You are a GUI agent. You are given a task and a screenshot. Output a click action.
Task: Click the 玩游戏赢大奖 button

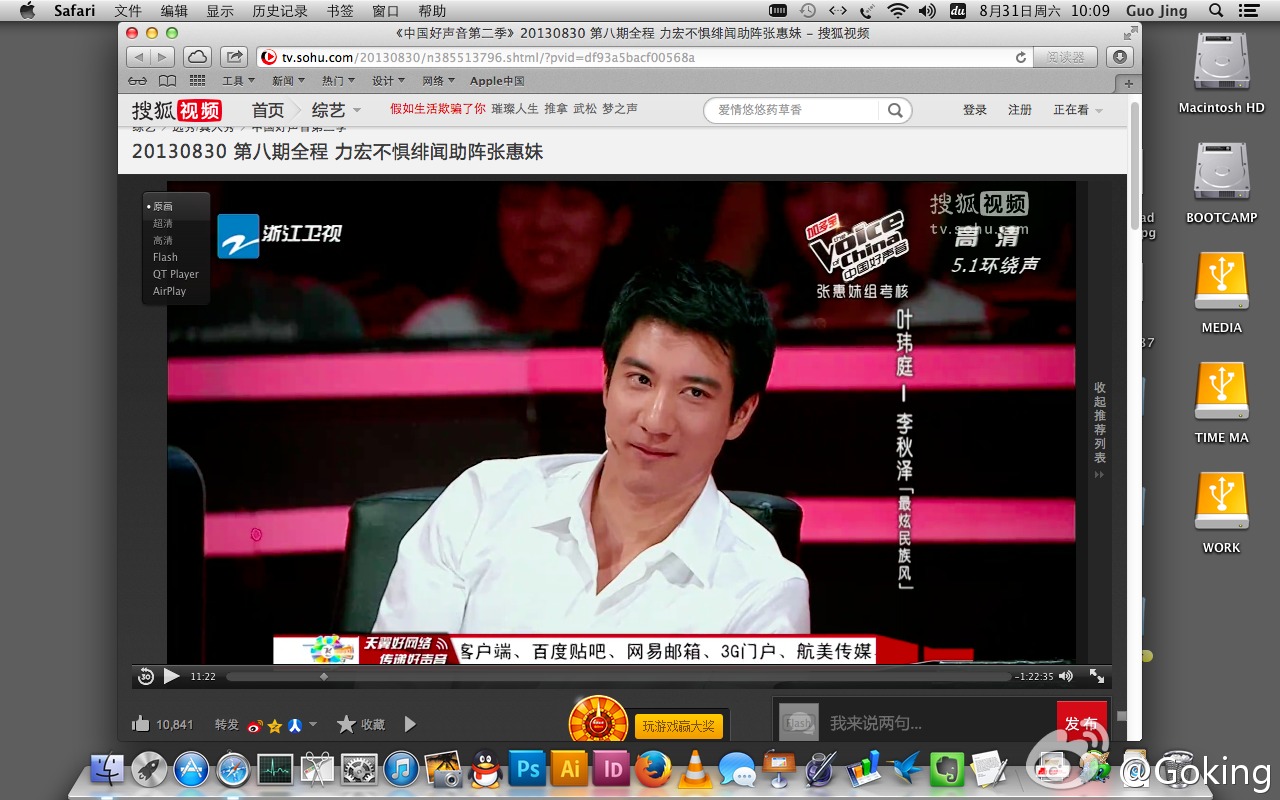679,726
